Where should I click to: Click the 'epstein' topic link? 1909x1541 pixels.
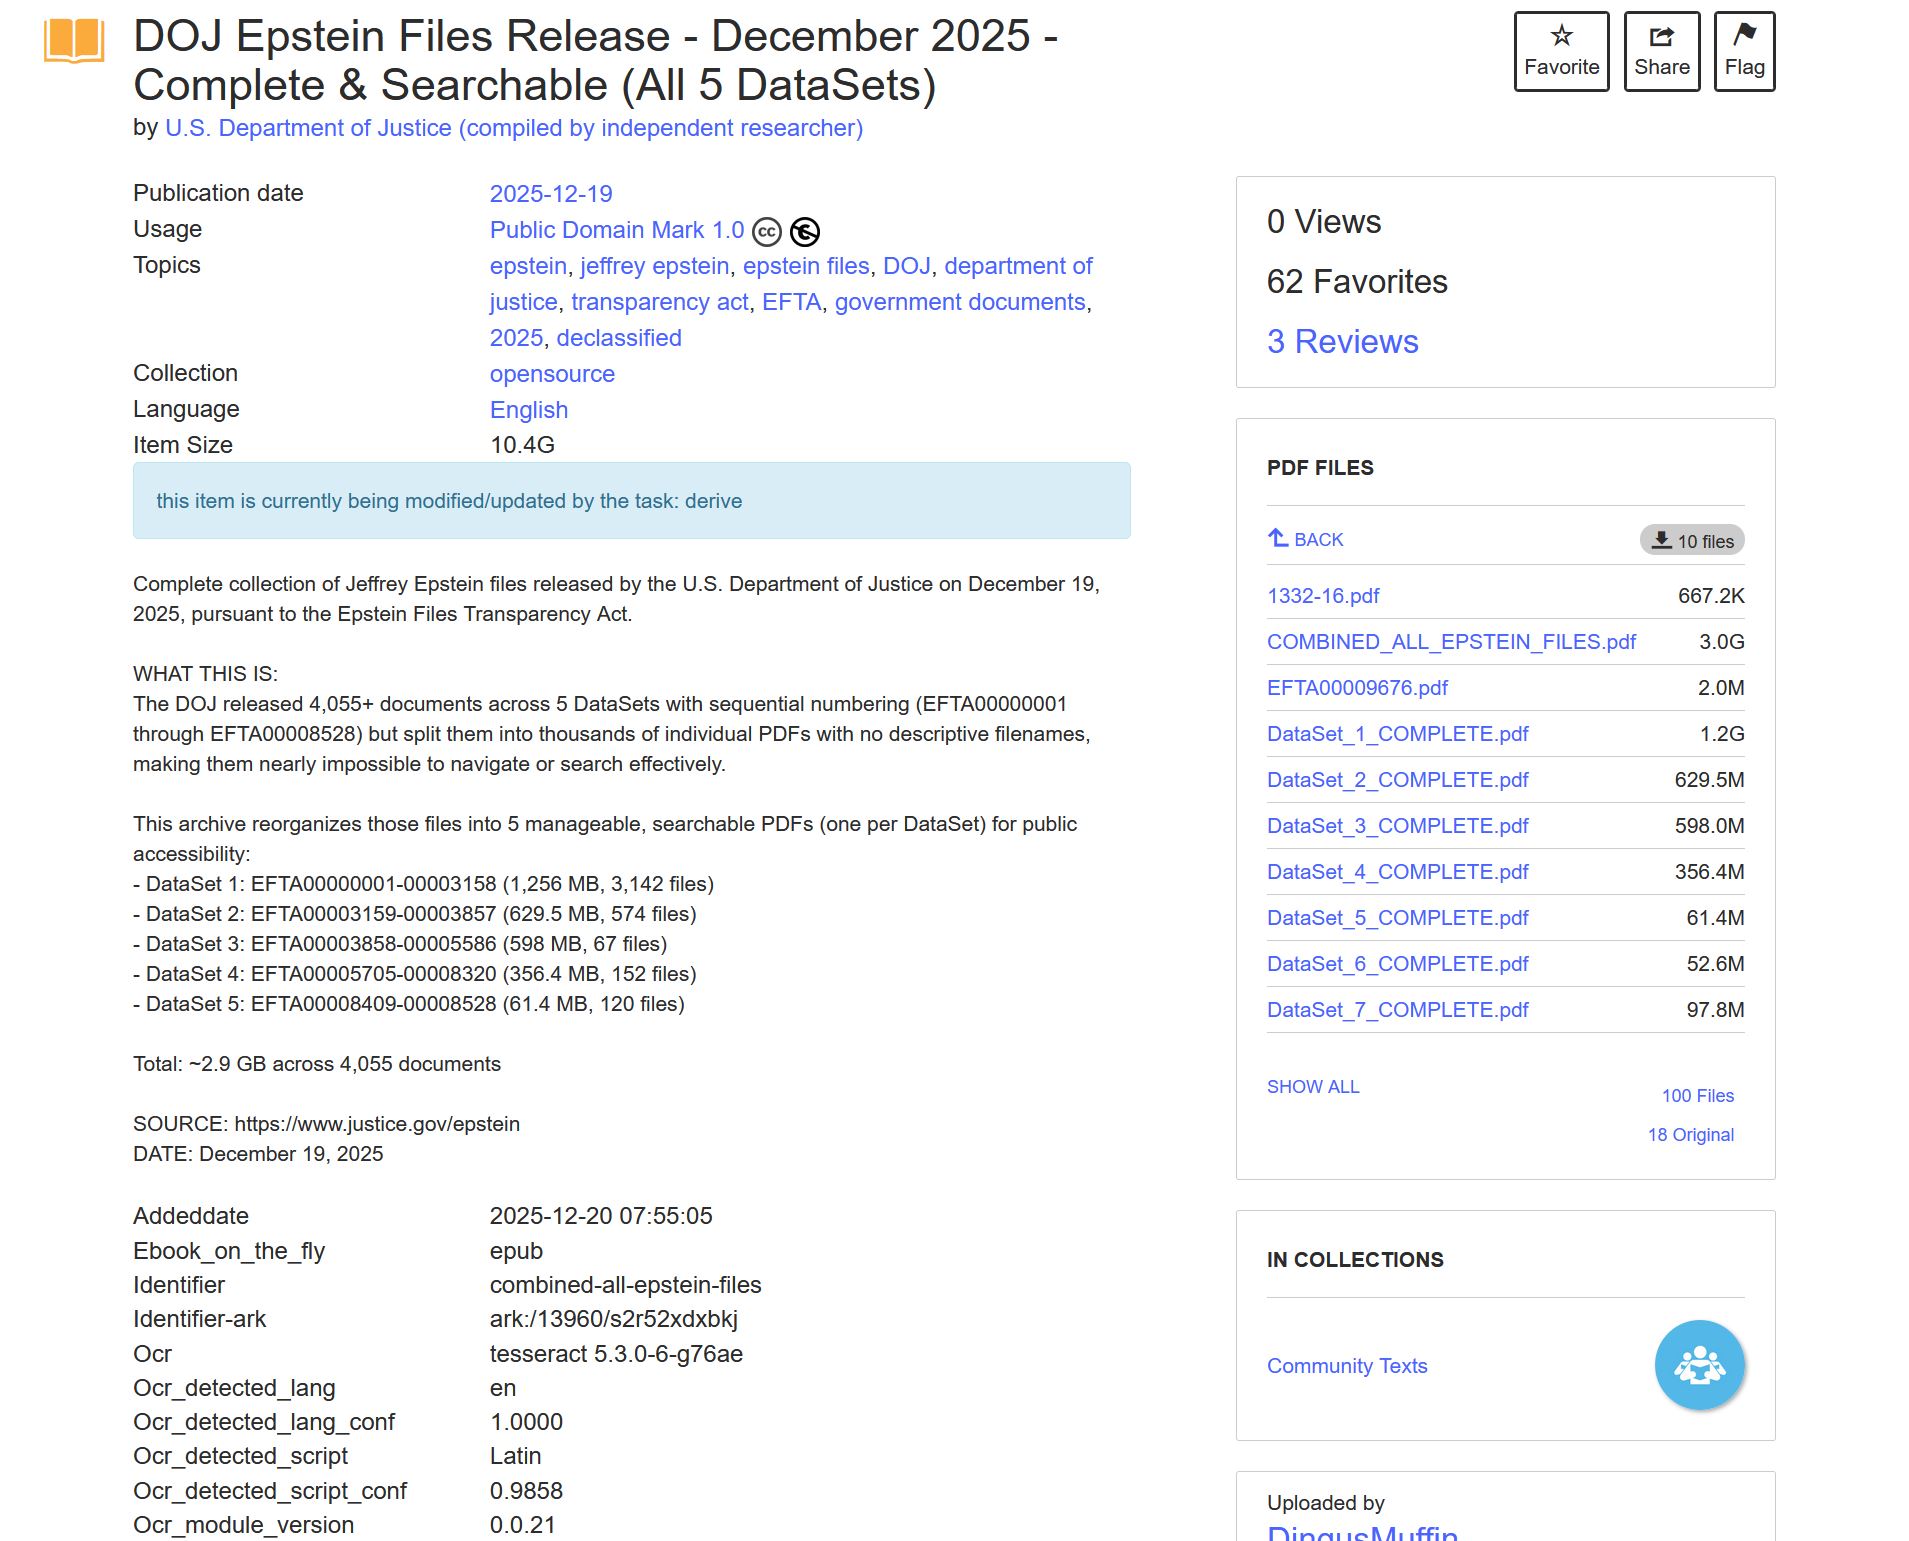point(528,266)
